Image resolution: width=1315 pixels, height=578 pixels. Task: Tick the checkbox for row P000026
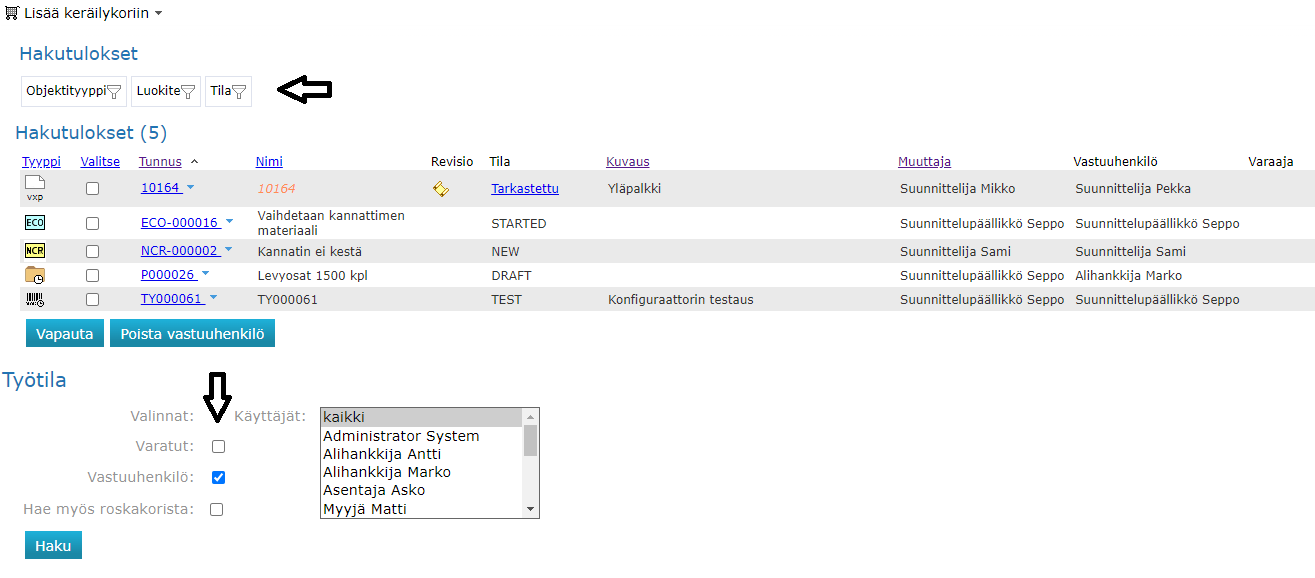tap(92, 275)
